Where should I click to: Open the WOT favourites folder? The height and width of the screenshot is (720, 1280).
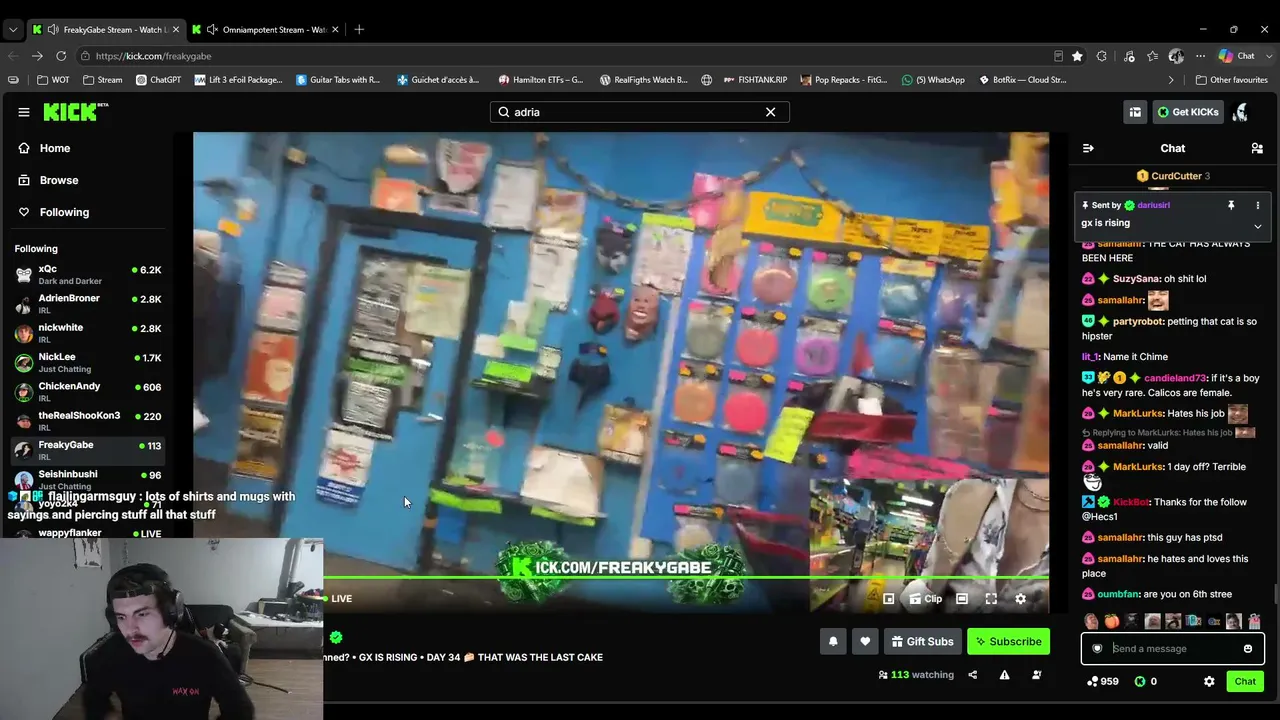(x=54, y=80)
